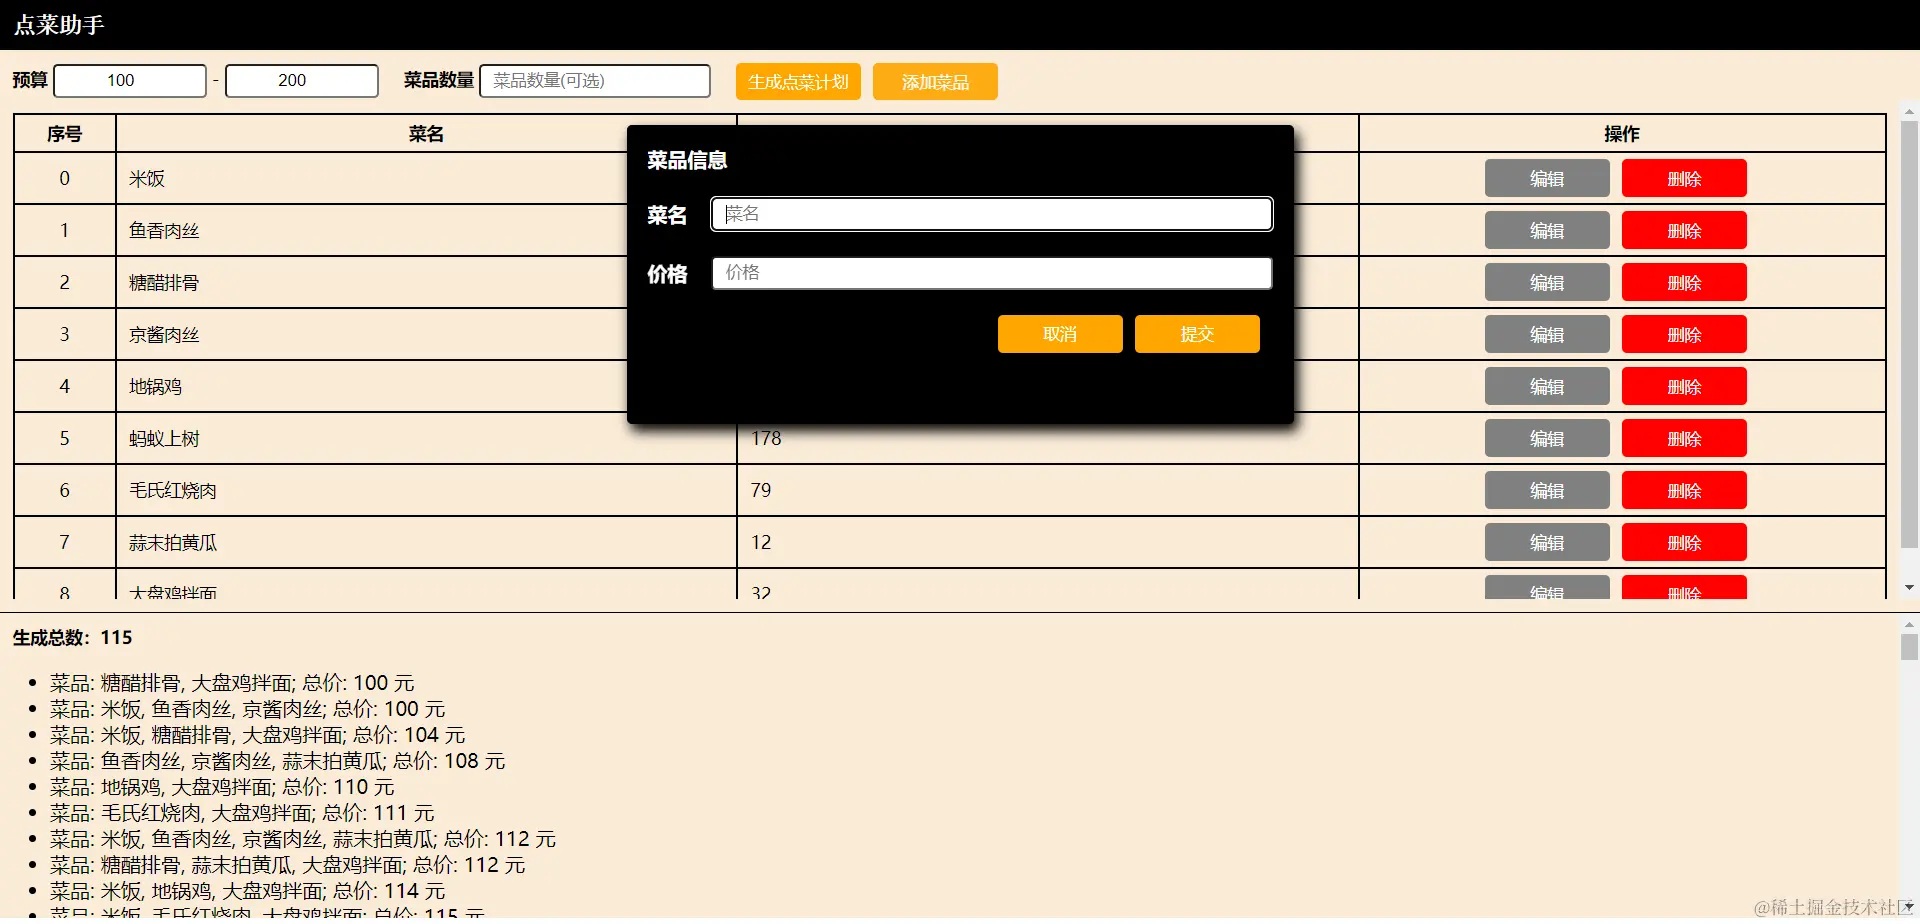Edit the 毛氏红烧肉 row
This screenshot has width=1920, height=924.
tap(1547, 491)
